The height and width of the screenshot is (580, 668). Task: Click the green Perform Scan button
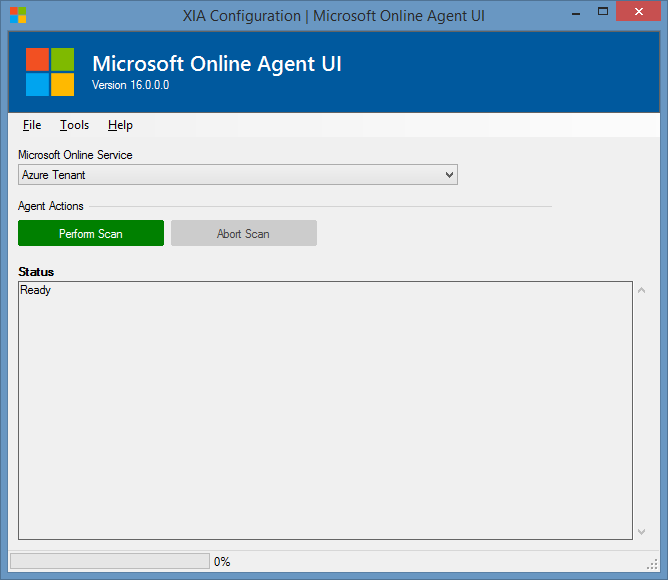[x=91, y=233]
